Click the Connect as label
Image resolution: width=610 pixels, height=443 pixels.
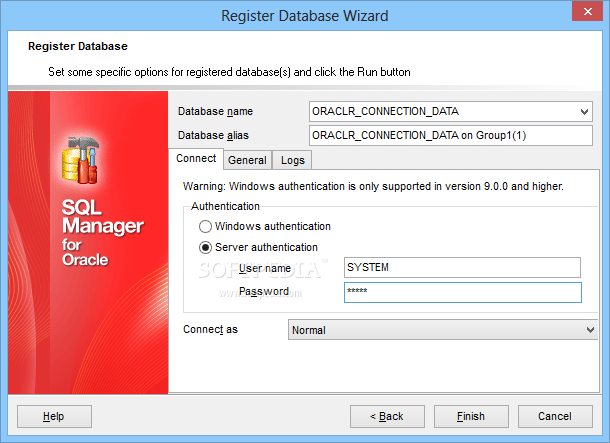210,329
